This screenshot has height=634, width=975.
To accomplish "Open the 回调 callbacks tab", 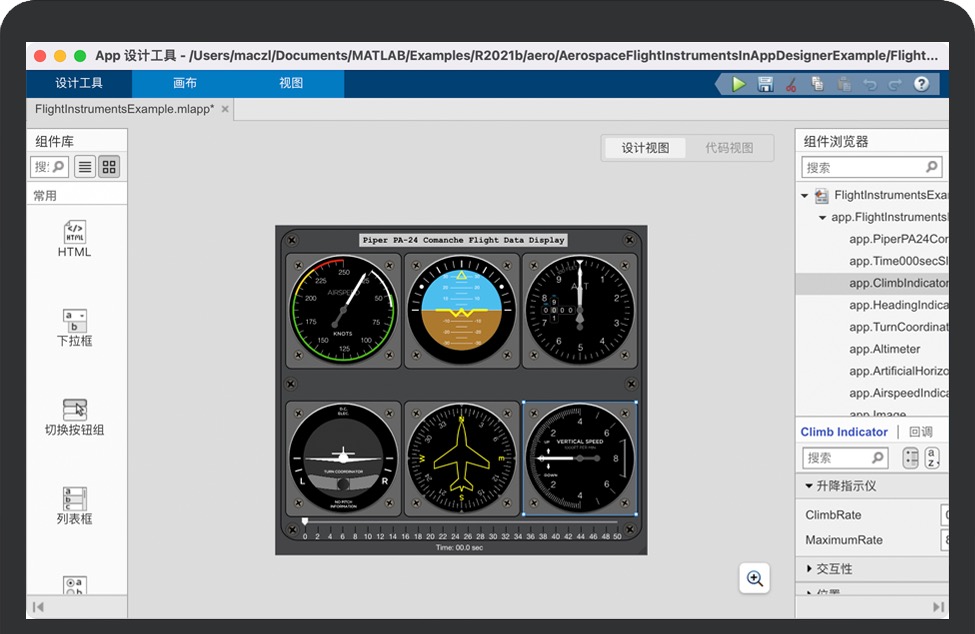I will [920, 432].
